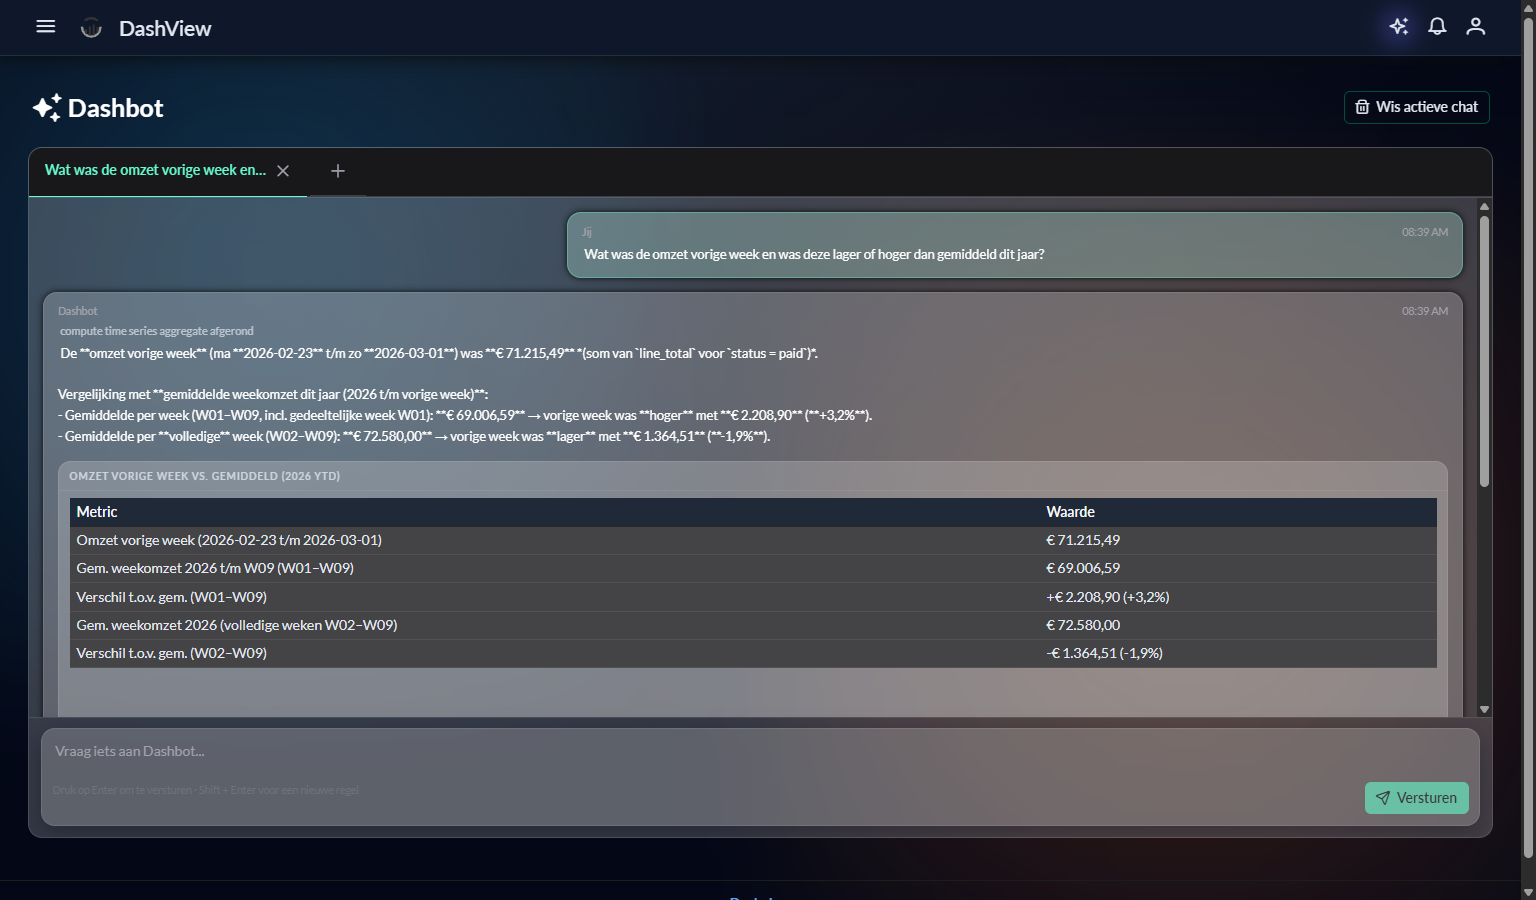This screenshot has height=900, width=1536.
Task: Click the Dashbot sparkle icon next to the heading
Action: 45,106
